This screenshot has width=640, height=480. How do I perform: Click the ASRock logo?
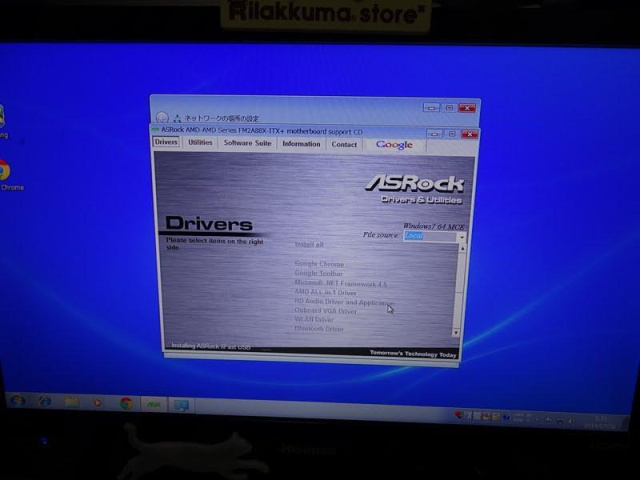pyautogui.click(x=415, y=184)
